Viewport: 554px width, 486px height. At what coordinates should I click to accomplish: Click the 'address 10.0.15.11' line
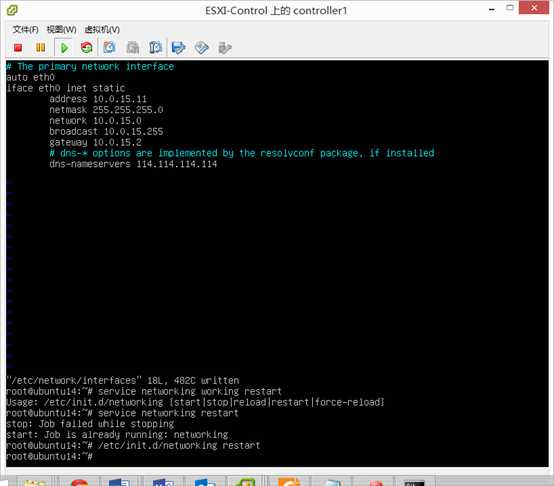point(98,99)
